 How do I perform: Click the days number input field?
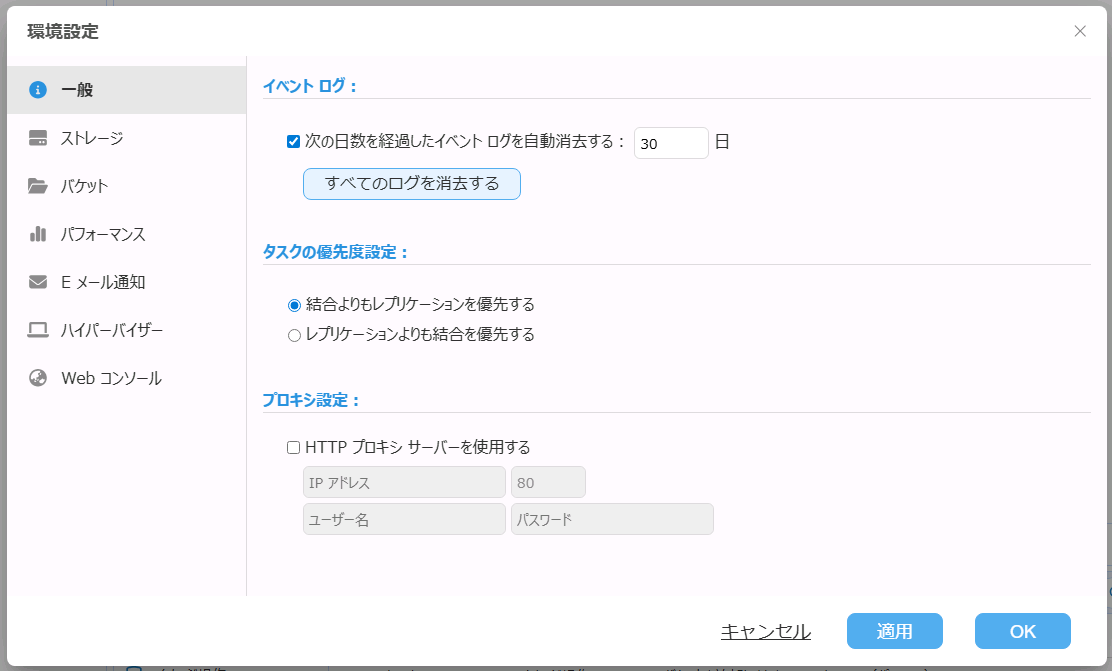[x=670, y=143]
